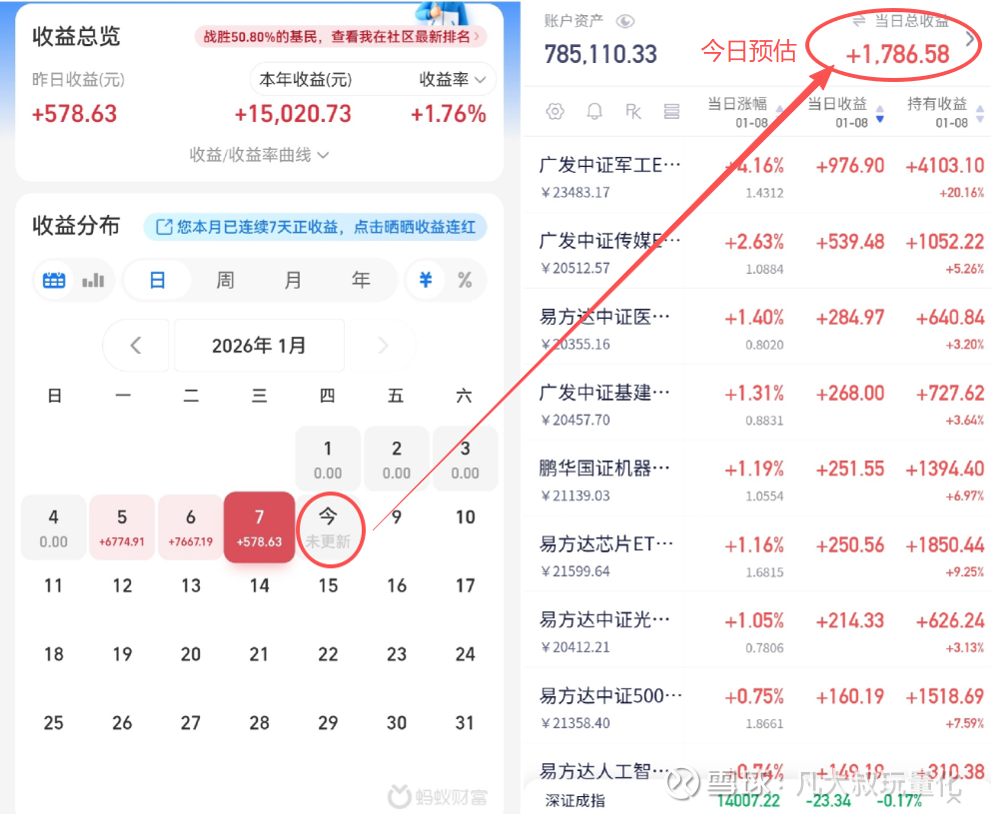
Task: Click the 785,110.33 account assets value
Action: [x=600, y=54]
